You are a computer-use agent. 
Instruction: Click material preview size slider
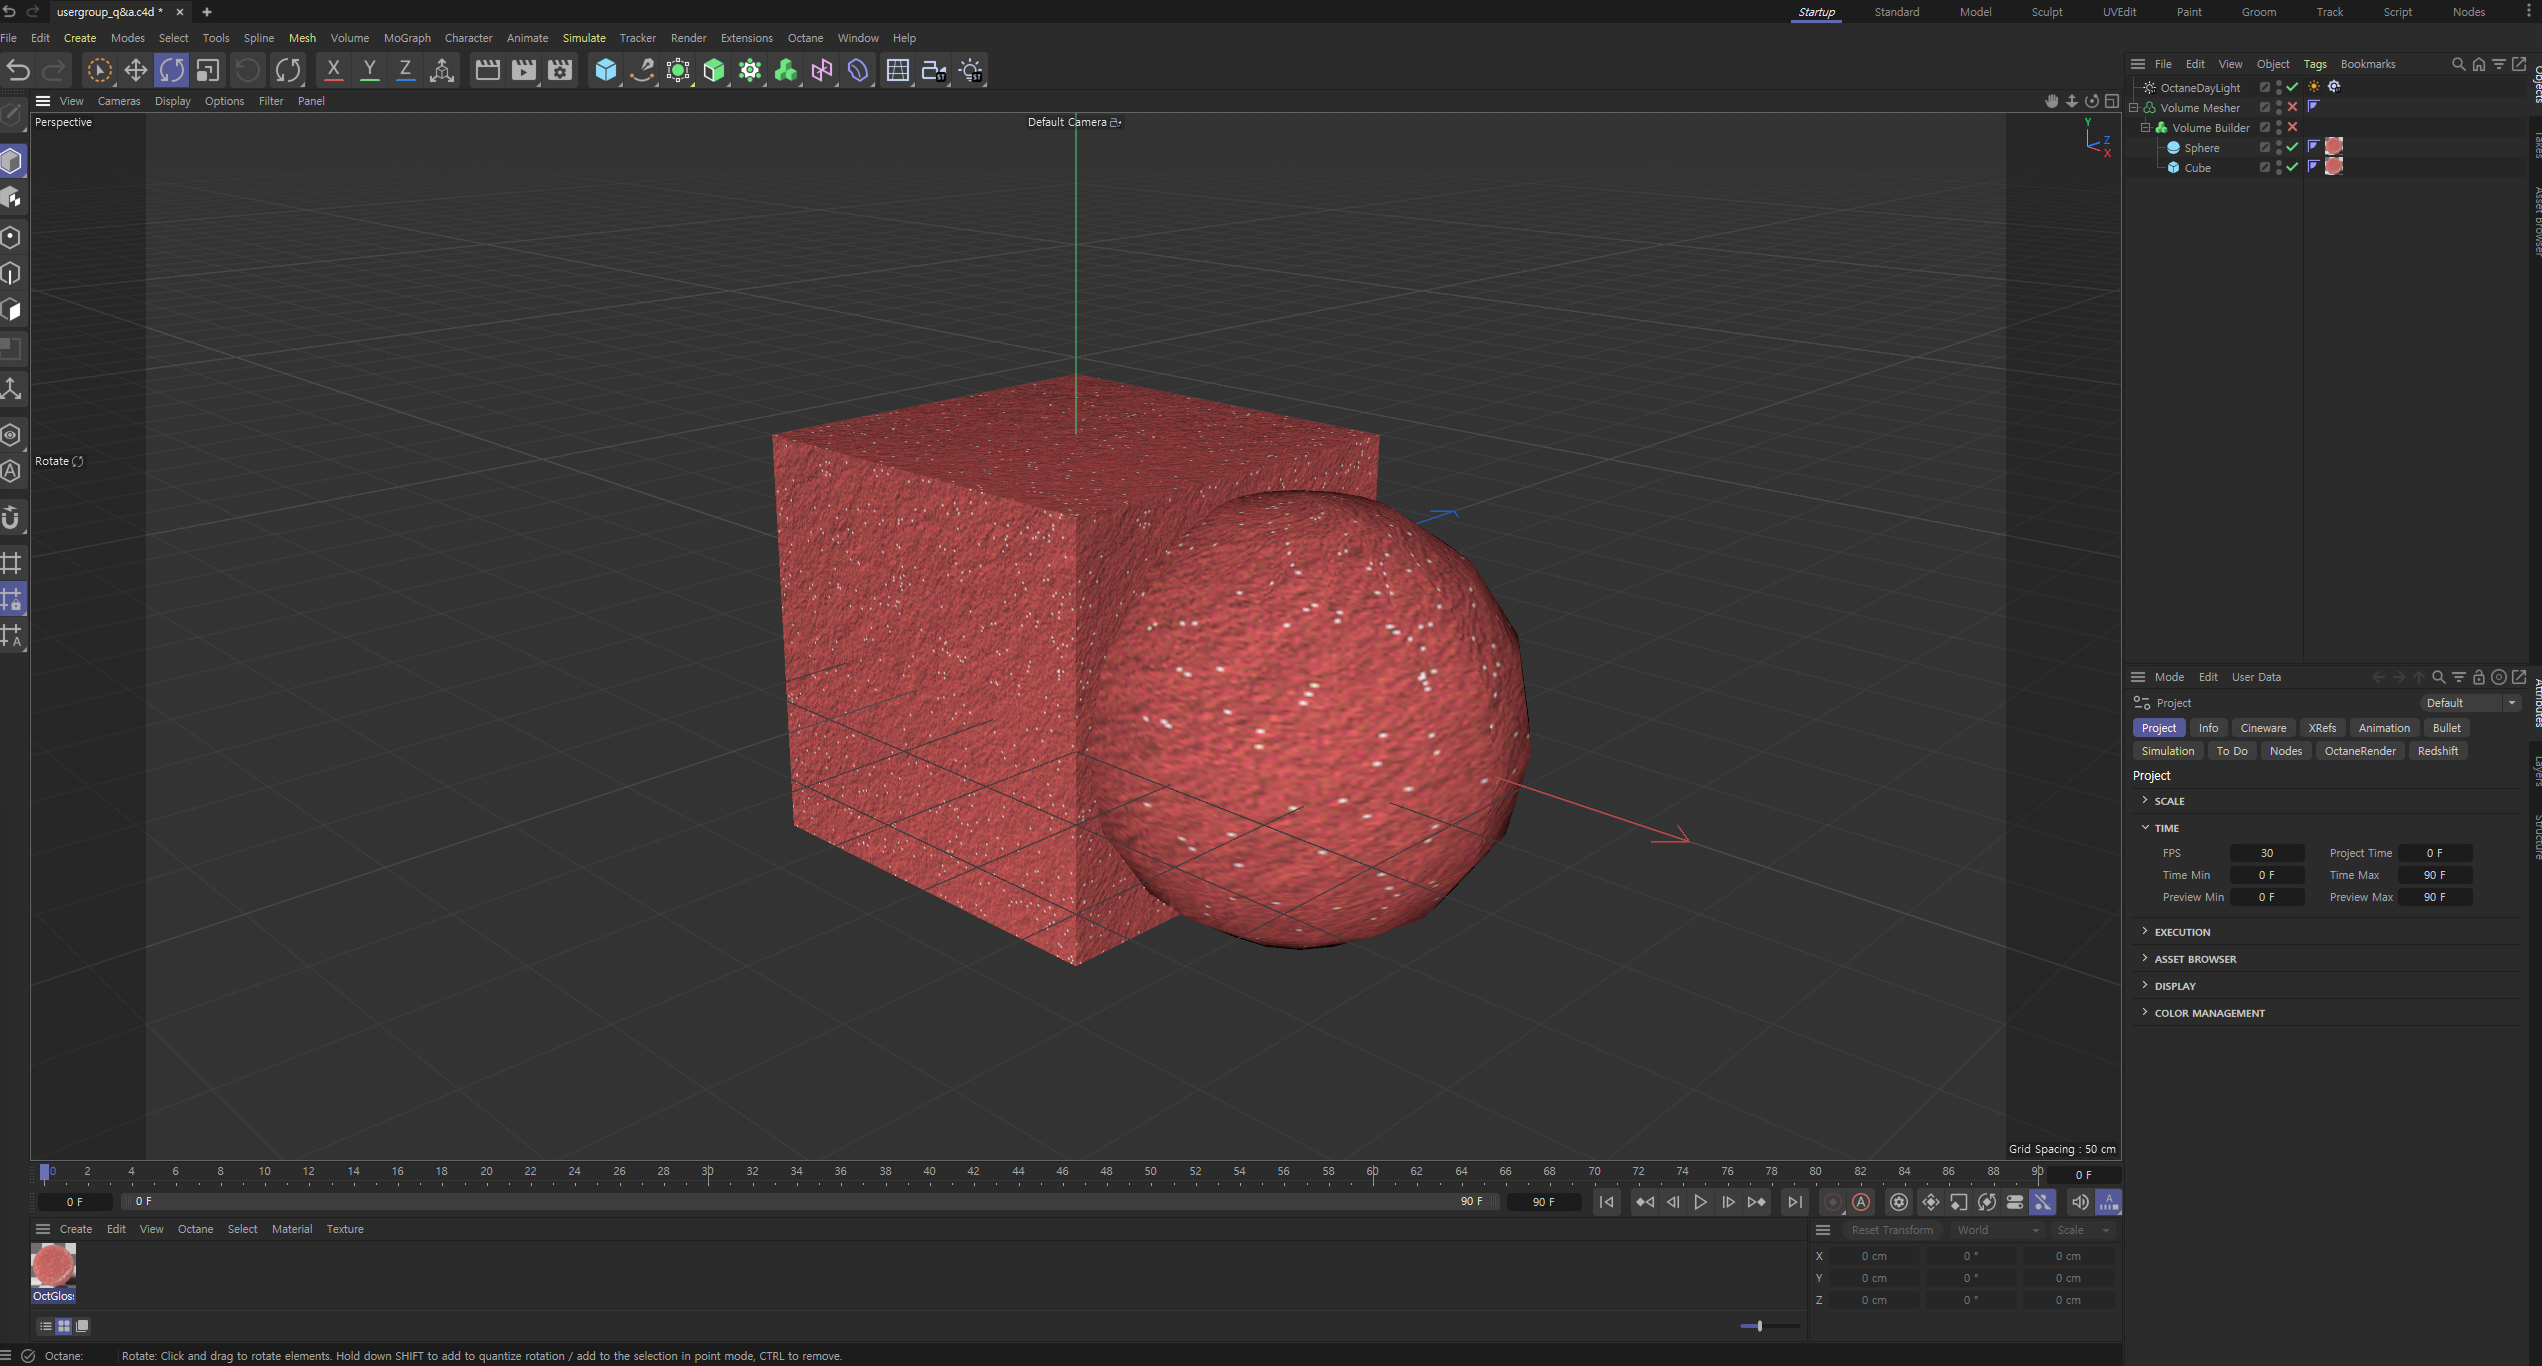click(1769, 1326)
